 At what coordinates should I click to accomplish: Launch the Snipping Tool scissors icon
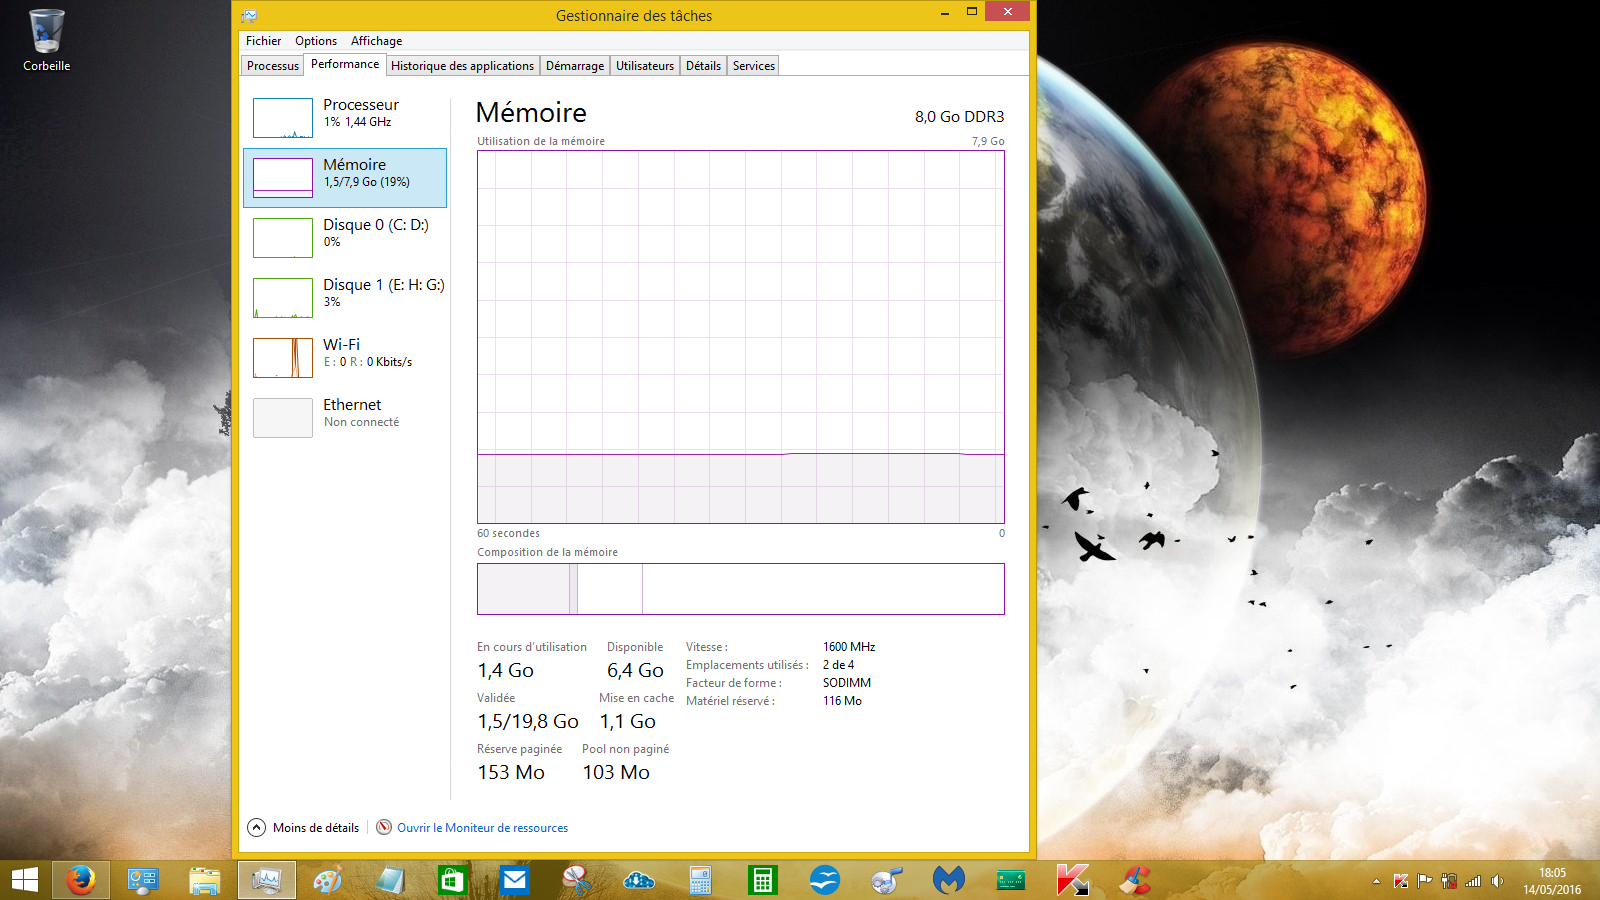pyautogui.click(x=576, y=880)
